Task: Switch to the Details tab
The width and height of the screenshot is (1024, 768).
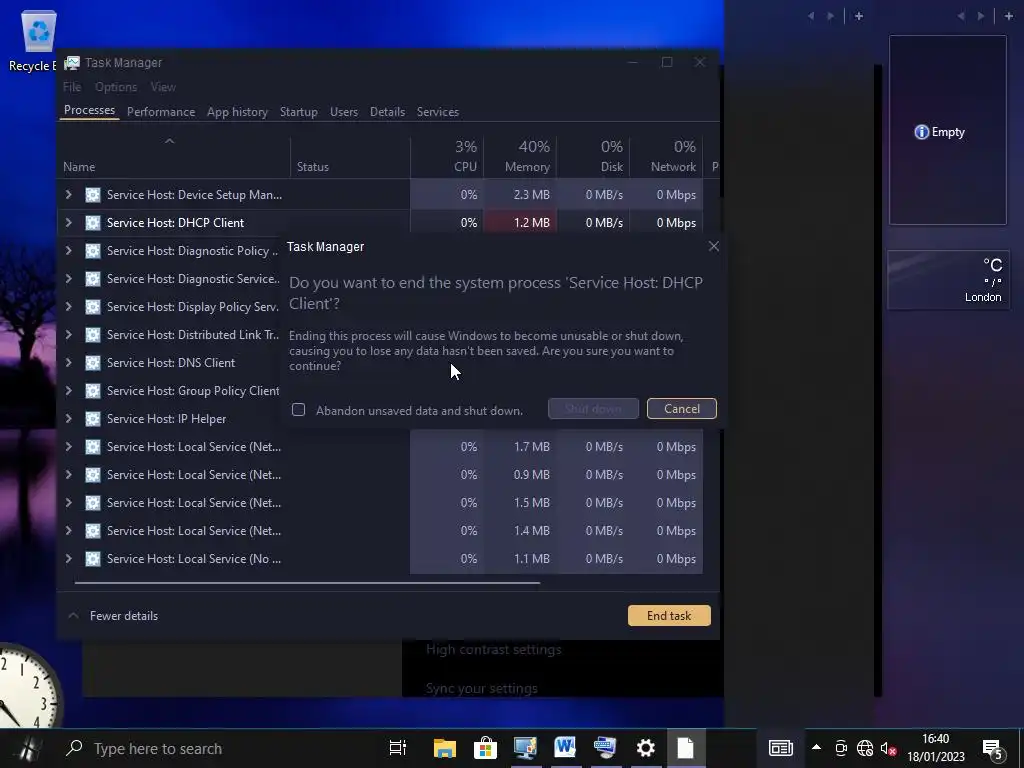Action: (x=387, y=112)
